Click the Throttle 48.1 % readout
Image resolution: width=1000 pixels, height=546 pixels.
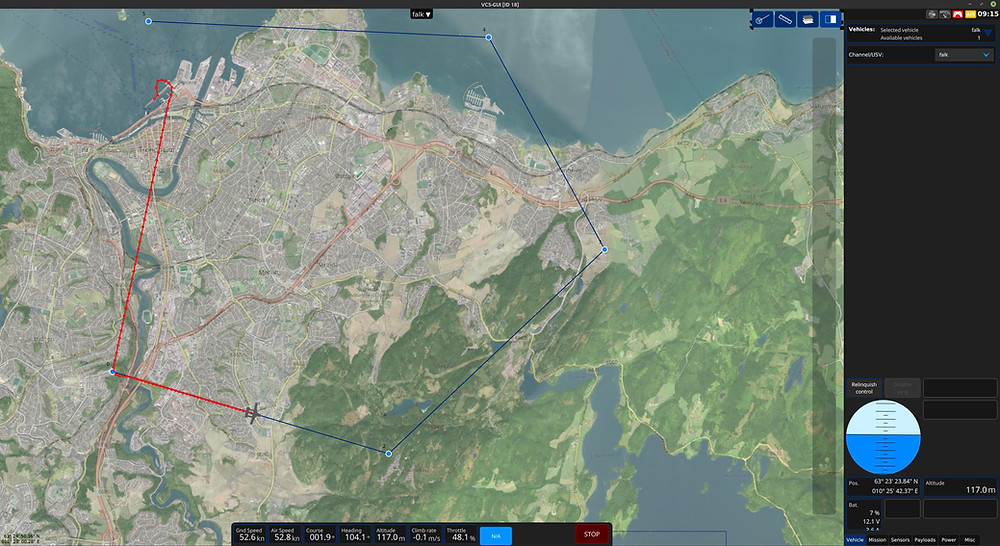[460, 535]
